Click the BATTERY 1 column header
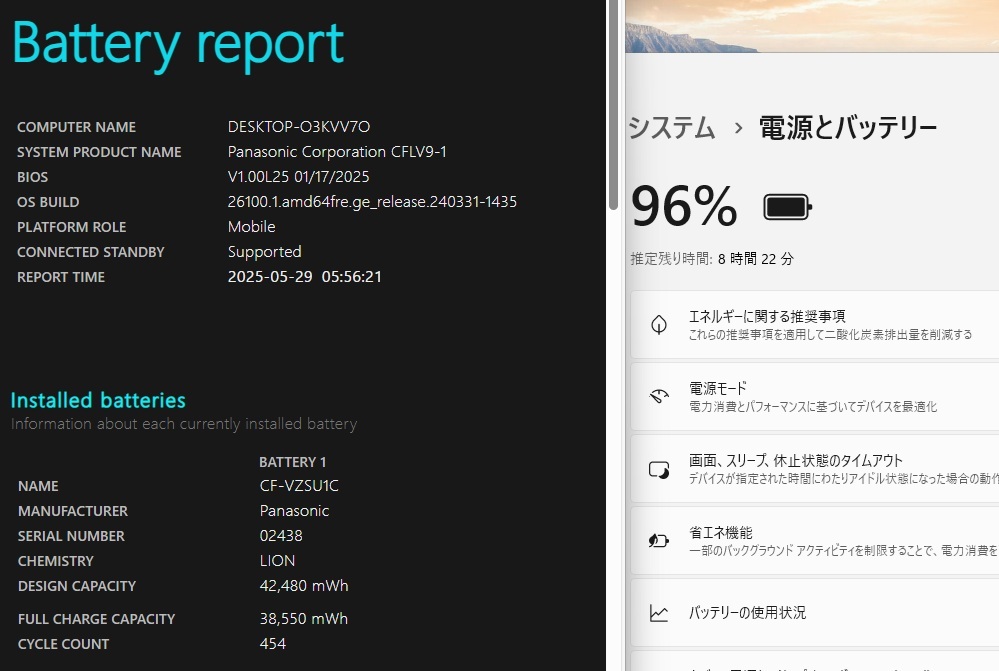 click(292, 462)
